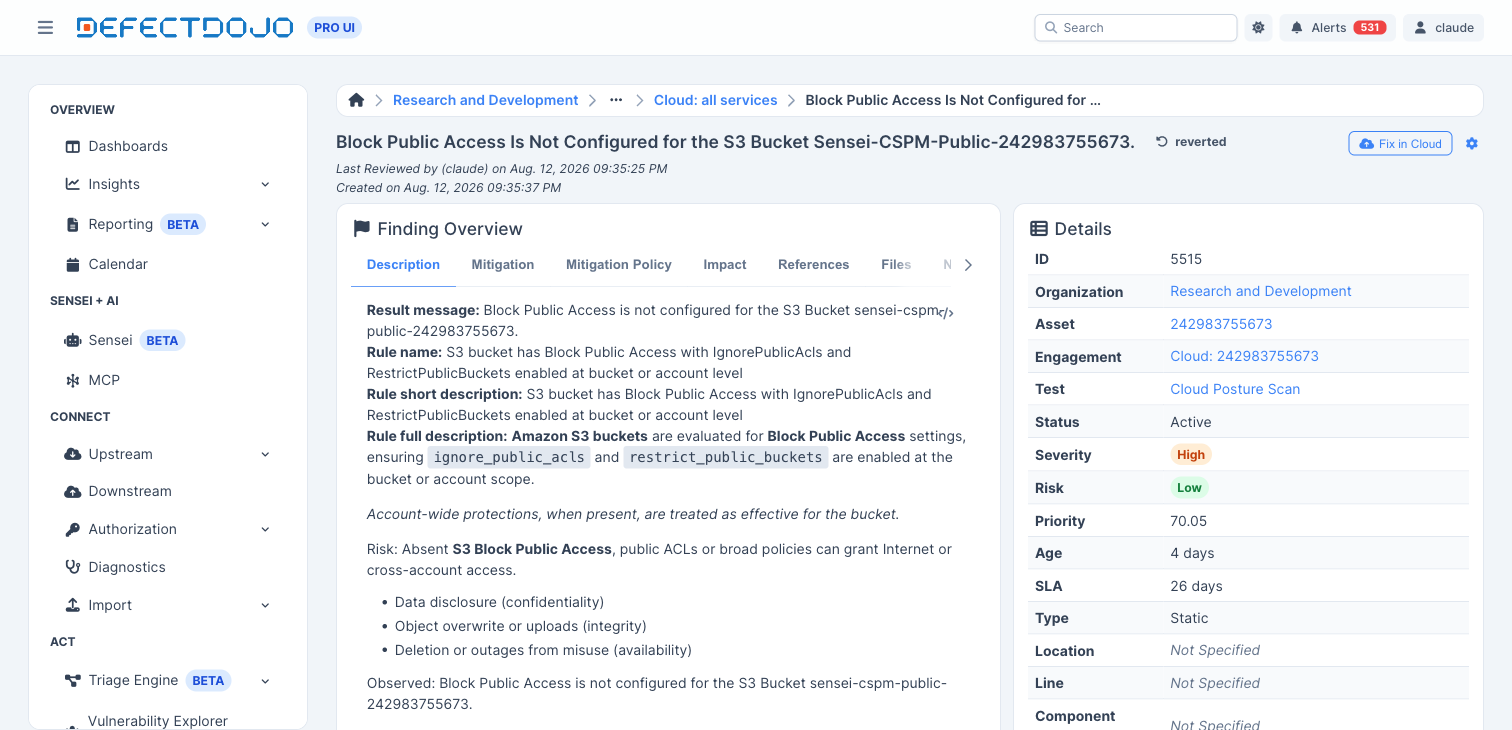The image size is (1512, 730).
Task: Open Cloud: all services breadcrumb link
Action: point(716,100)
